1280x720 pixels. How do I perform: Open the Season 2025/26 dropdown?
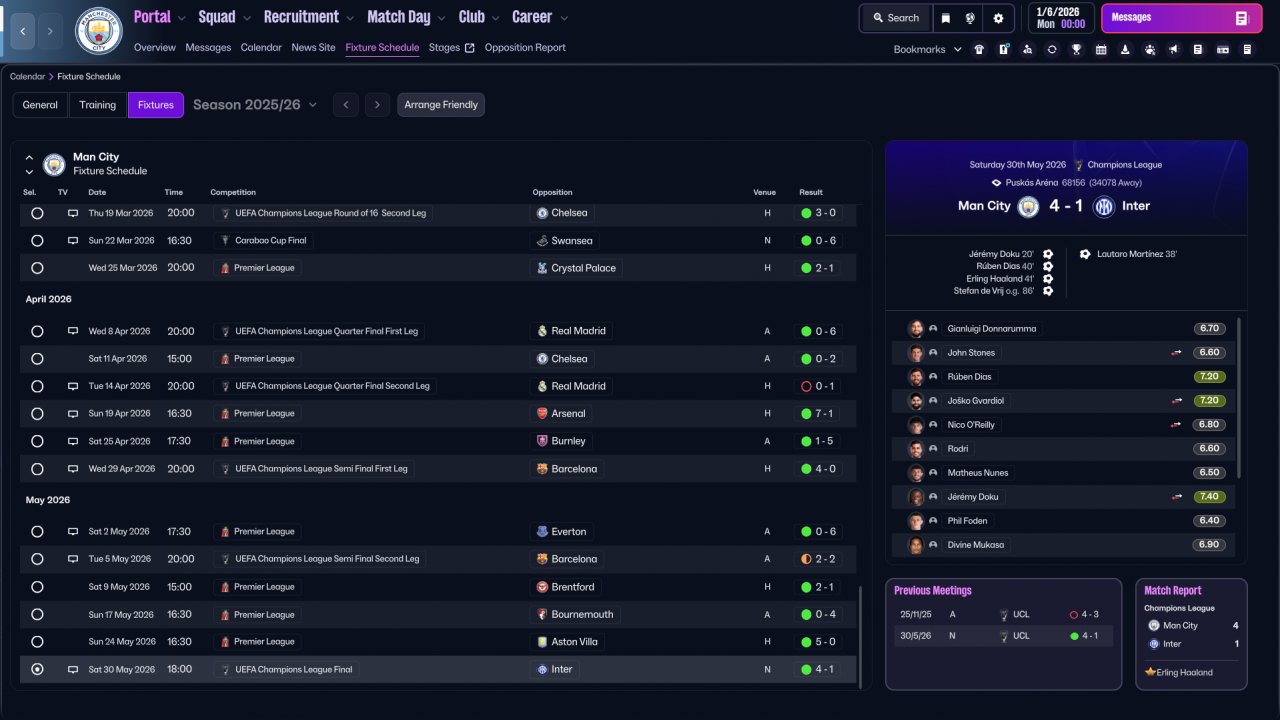point(255,104)
